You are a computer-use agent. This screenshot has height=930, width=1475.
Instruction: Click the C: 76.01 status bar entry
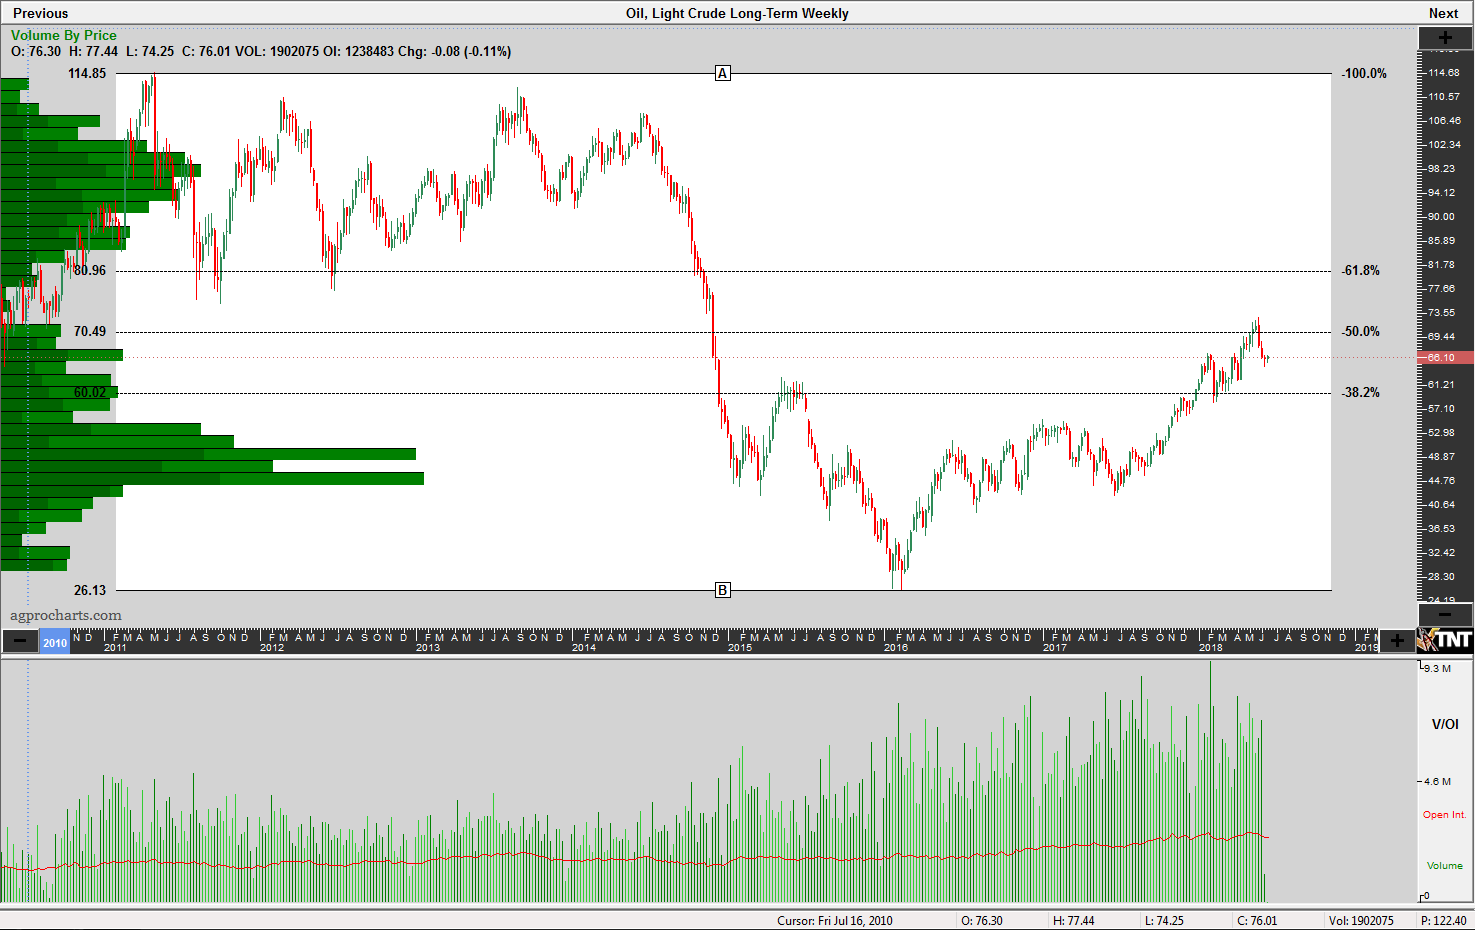[x=1257, y=920]
